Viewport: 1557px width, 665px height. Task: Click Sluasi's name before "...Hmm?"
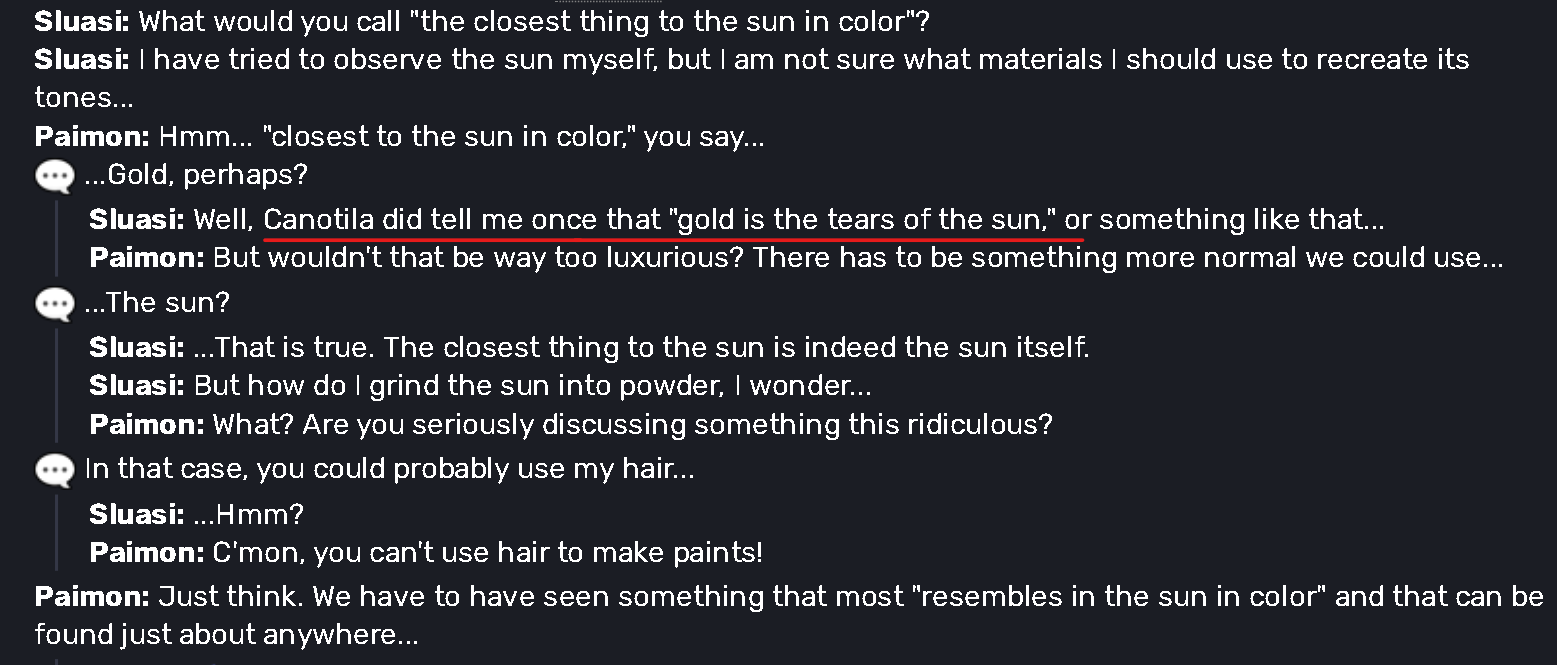click(x=137, y=514)
